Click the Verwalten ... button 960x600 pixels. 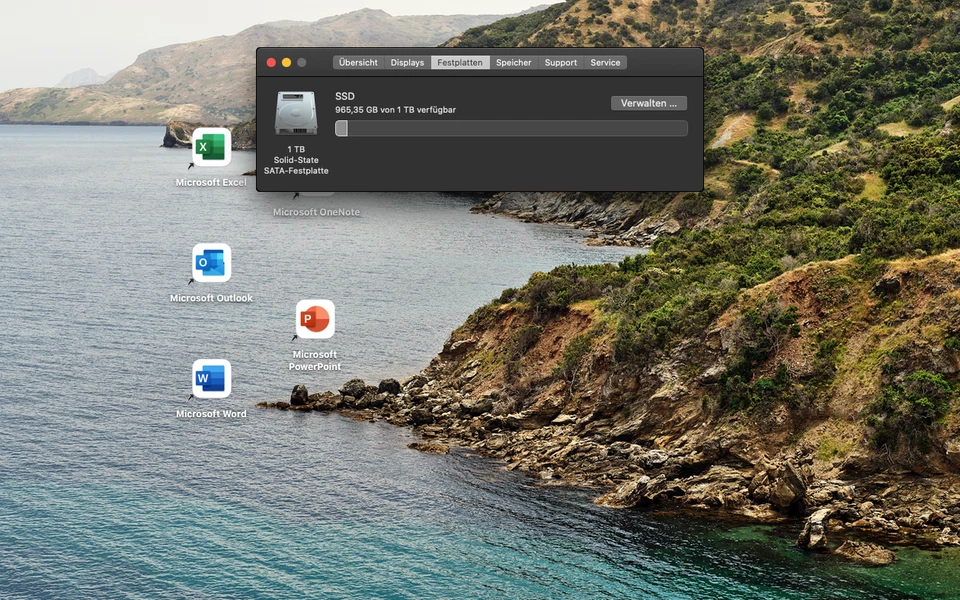coord(649,103)
